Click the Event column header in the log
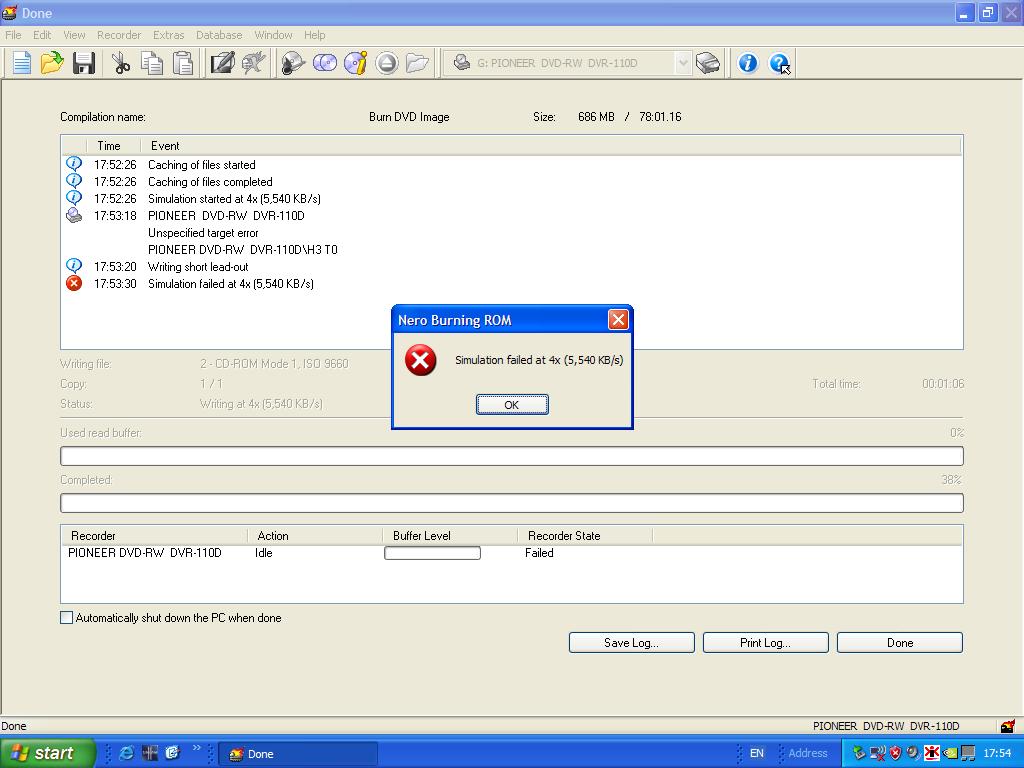Screen dimensions: 1024x768 [551, 146]
